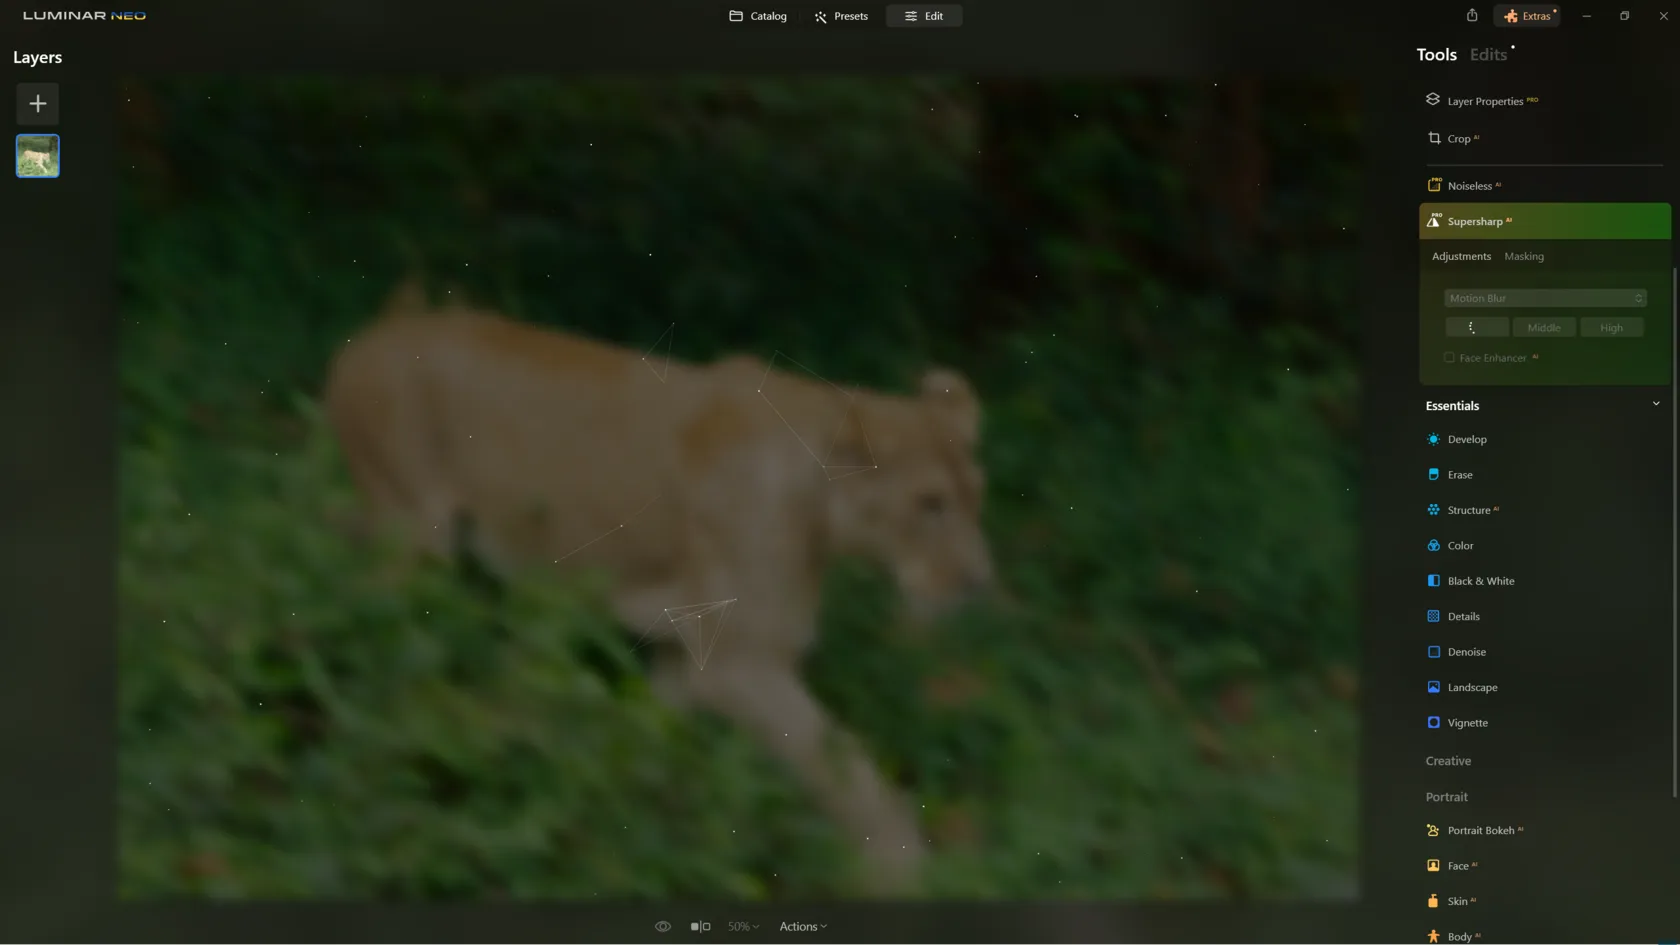The height and width of the screenshot is (945, 1680).
Task: Open the Motion Blur dropdown
Action: click(x=1544, y=298)
